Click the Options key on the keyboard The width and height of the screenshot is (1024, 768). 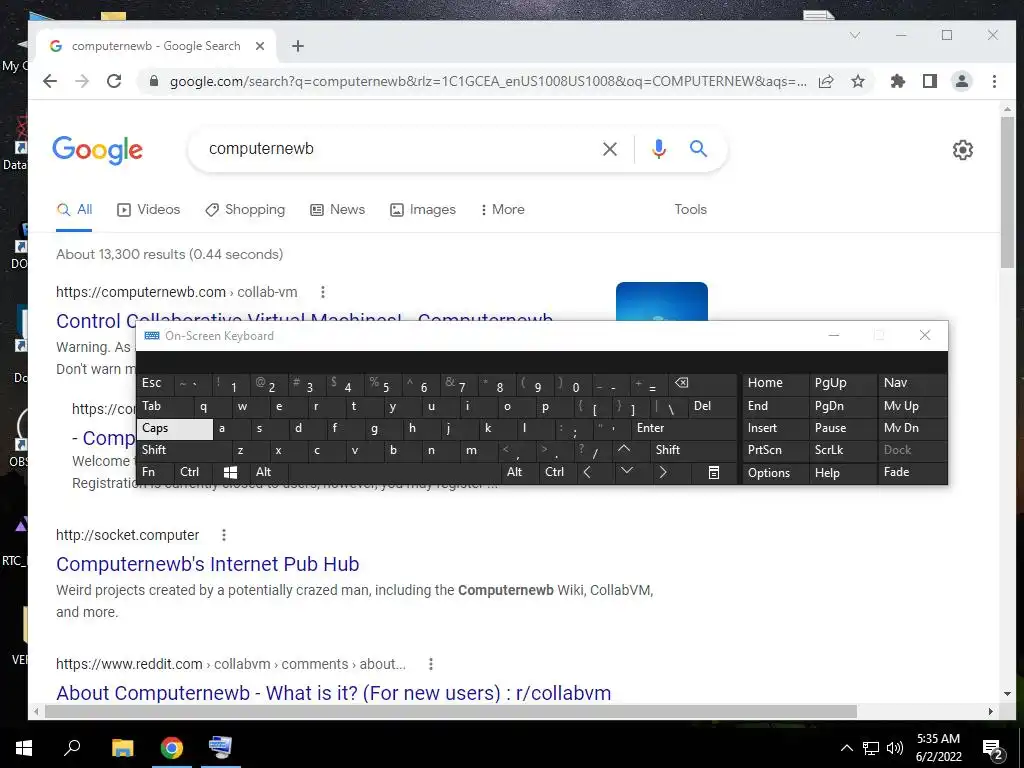coord(775,473)
